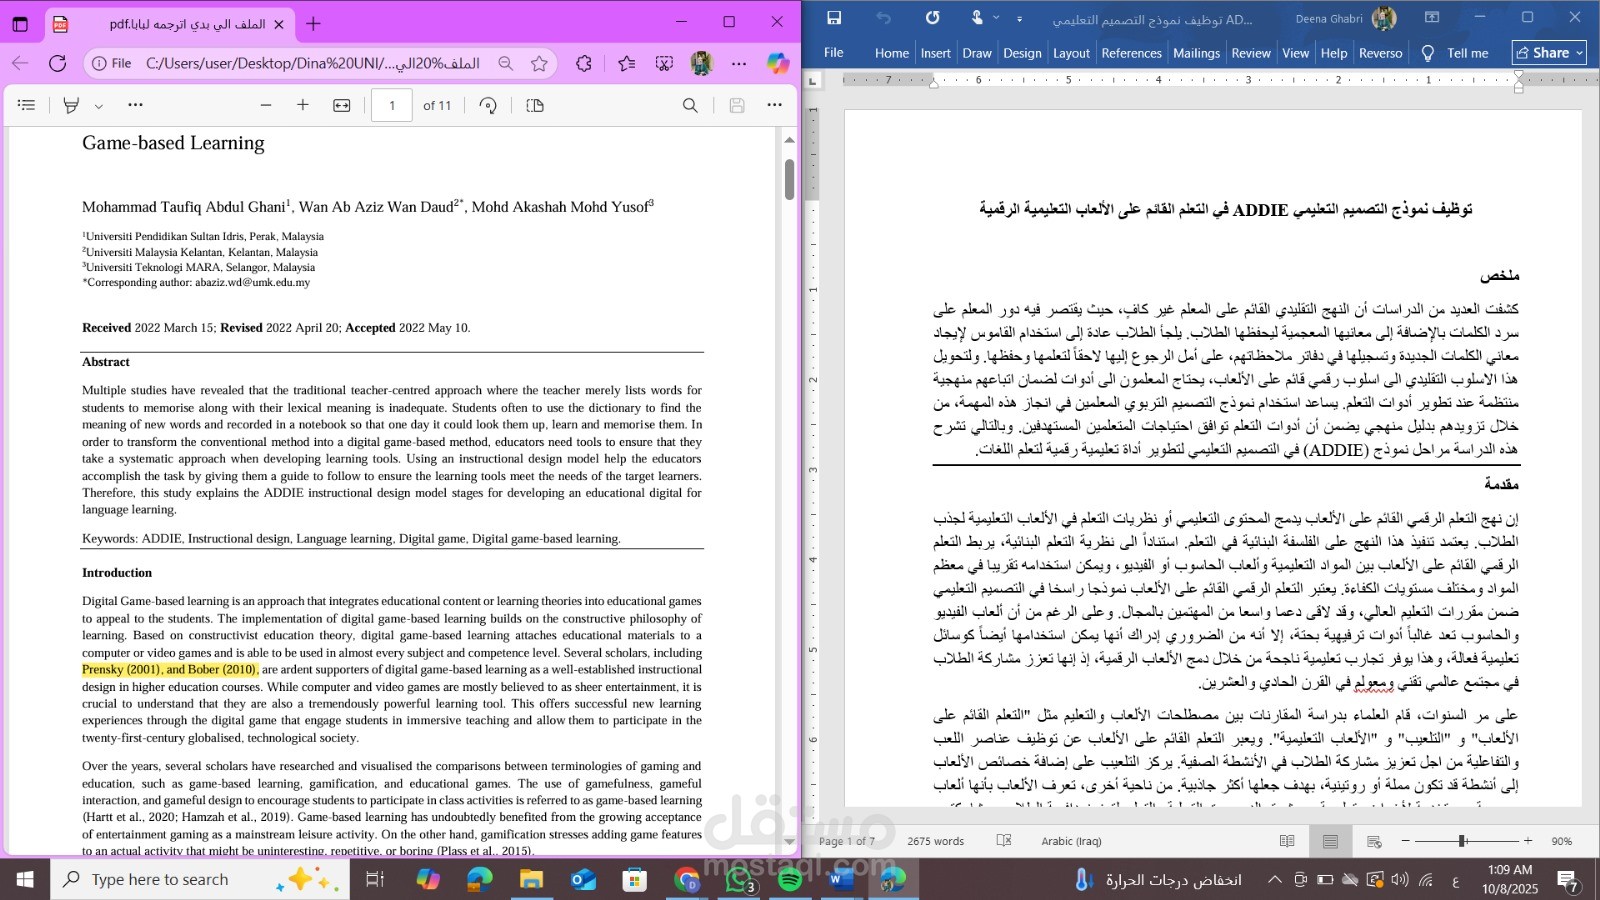Open Edge tab actions menu
1600x900 pixels.
click(x=20, y=24)
